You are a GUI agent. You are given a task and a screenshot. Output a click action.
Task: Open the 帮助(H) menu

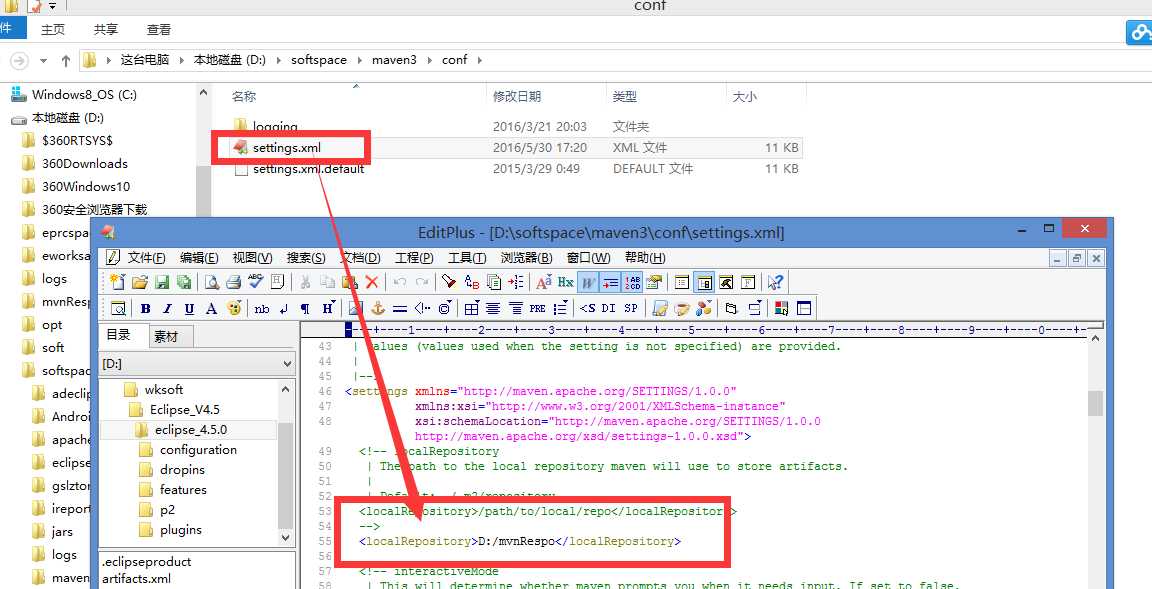[x=645, y=258]
